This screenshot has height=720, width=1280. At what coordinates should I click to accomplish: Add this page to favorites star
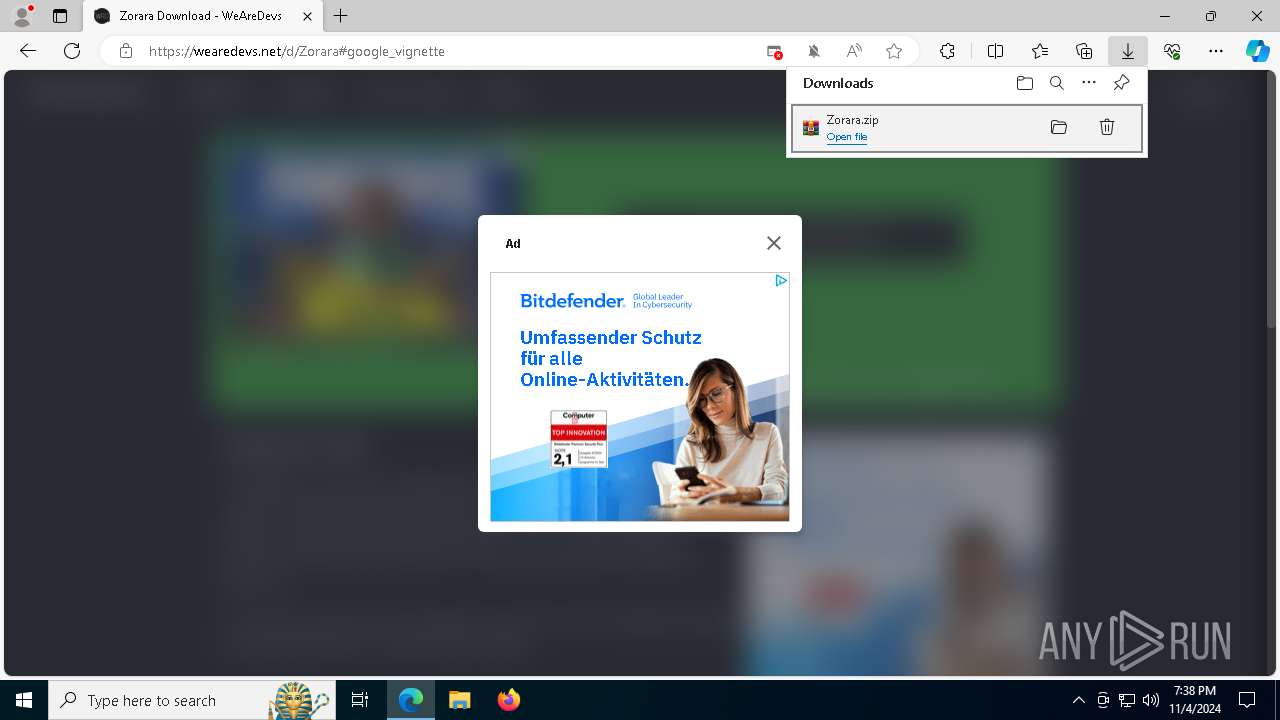(x=894, y=51)
